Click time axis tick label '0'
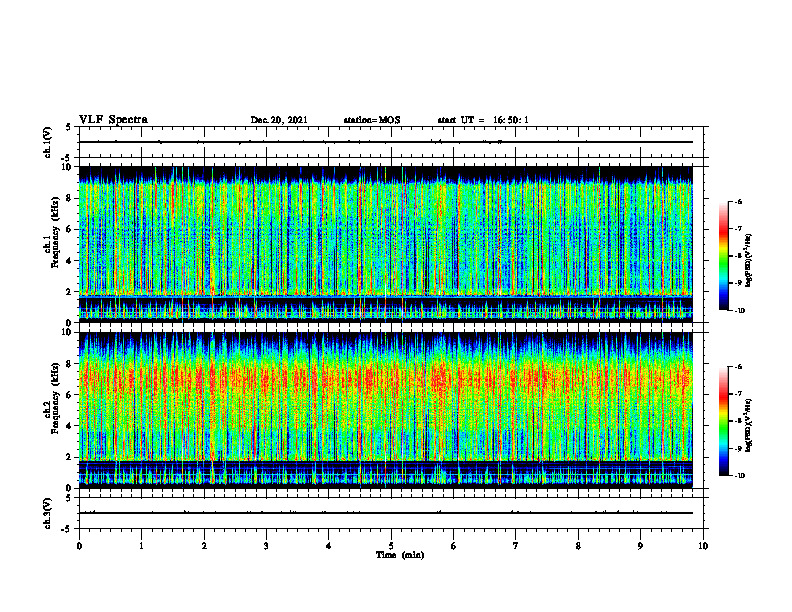 [79, 546]
